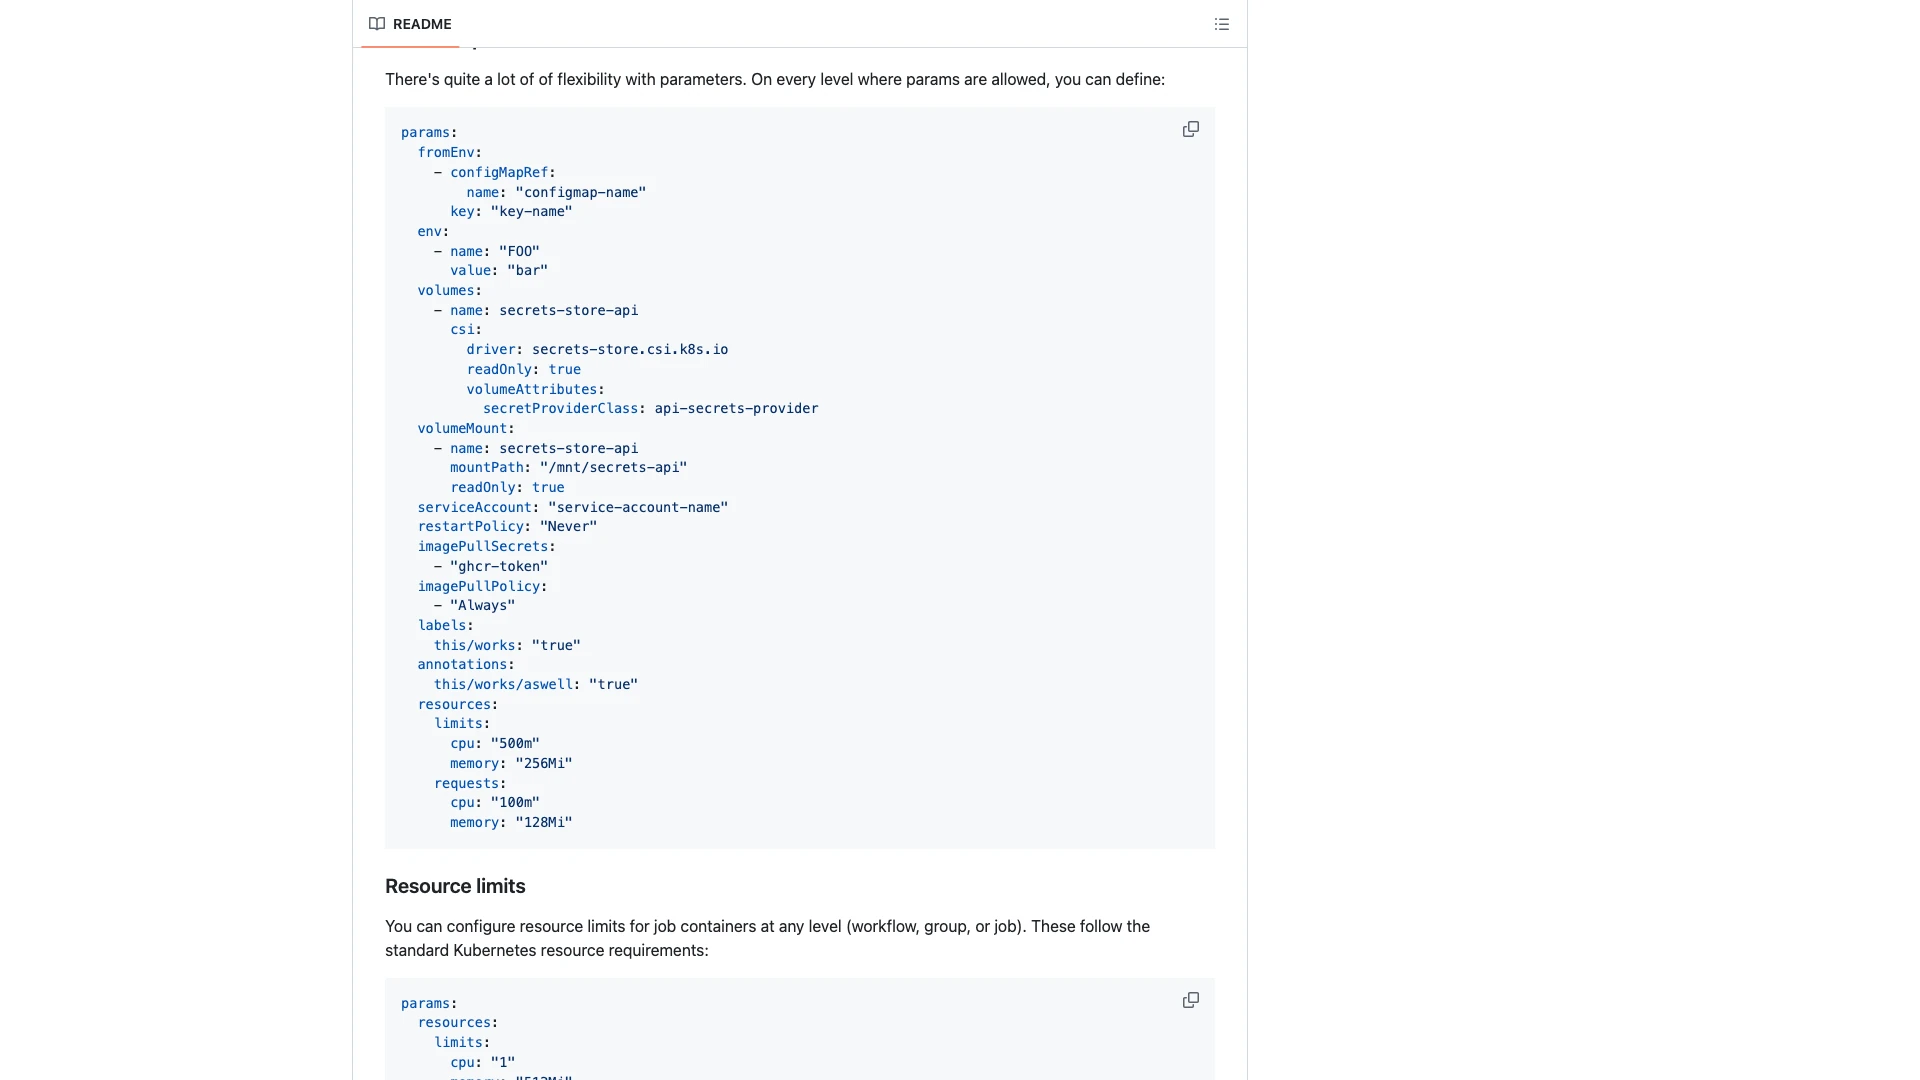Copy the parameters YAML code snippet
1920x1080 pixels.
pyautogui.click(x=1190, y=129)
